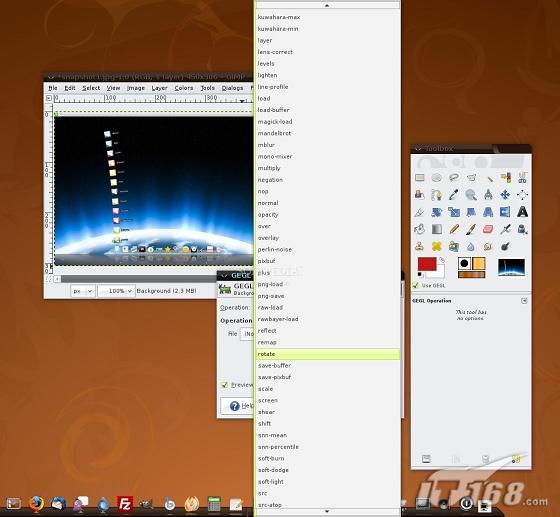
Task: Select the Shear tool in toolbox
Action: tap(471, 212)
